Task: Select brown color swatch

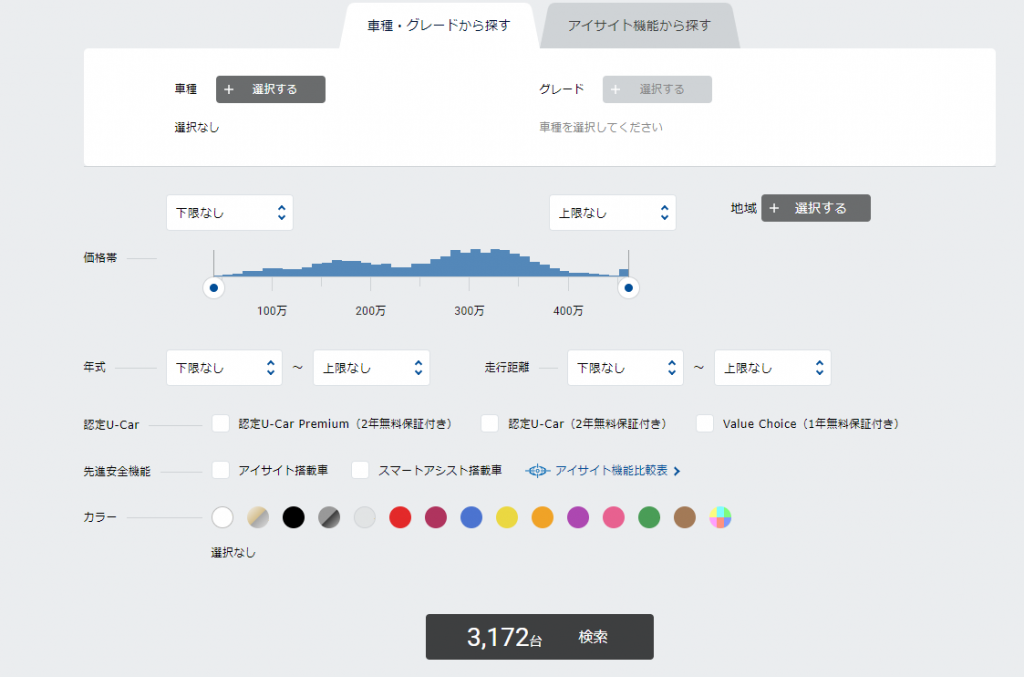Action: 684,518
